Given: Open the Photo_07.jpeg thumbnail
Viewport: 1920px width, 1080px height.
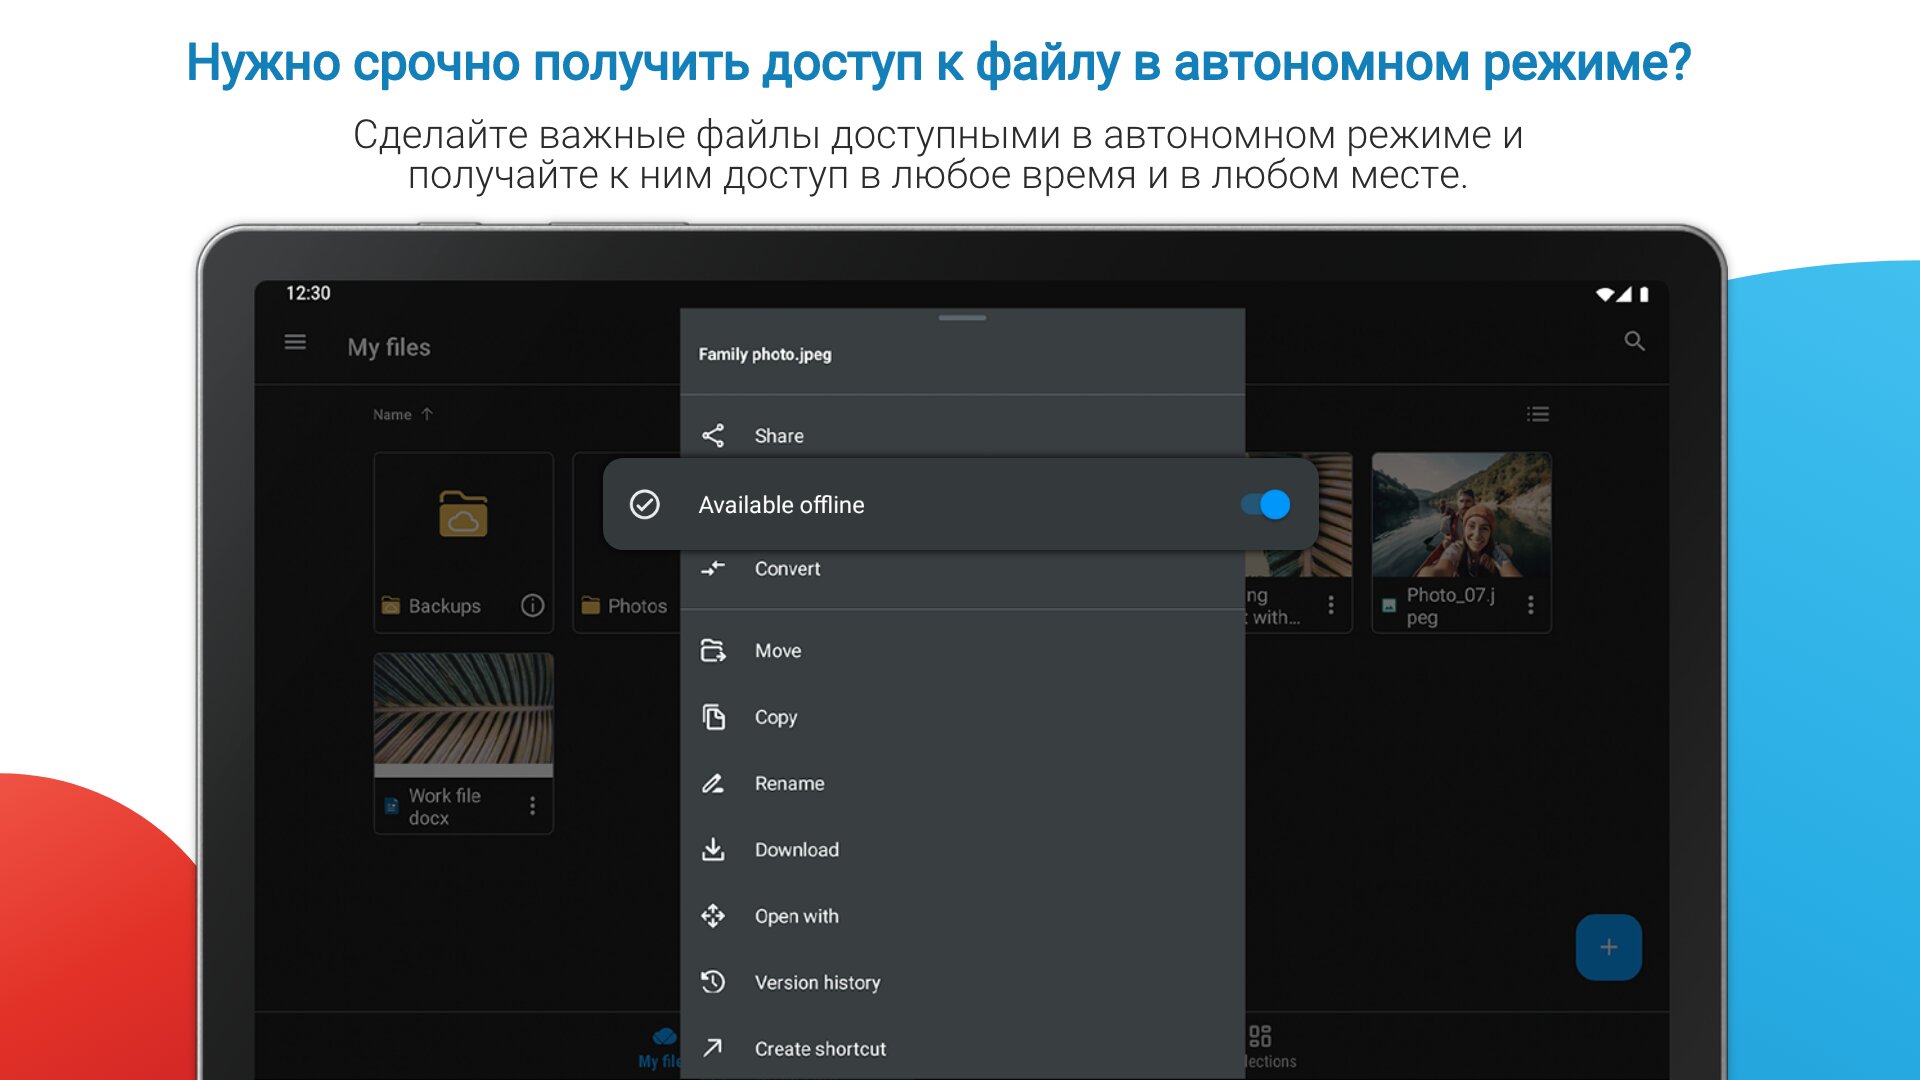Looking at the screenshot, I should 1460,515.
